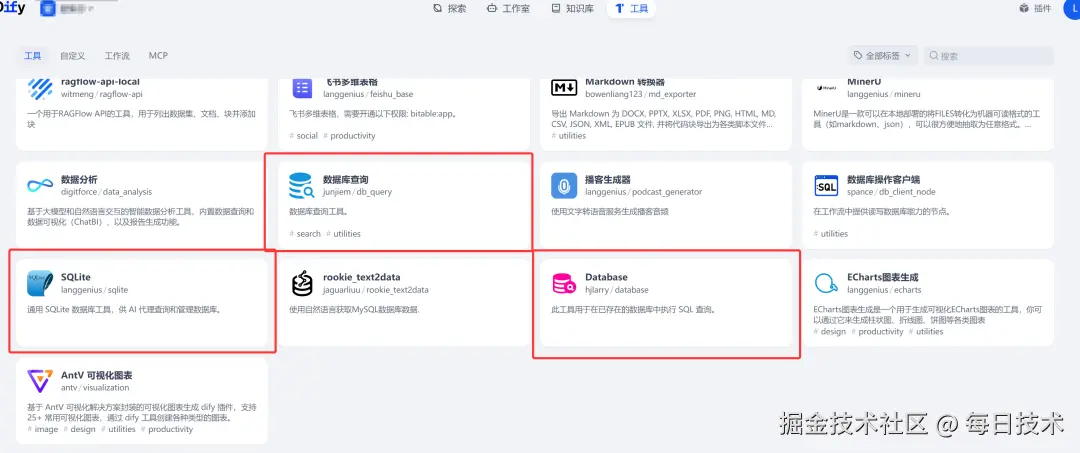Click the Markdown converter M↓ icon
The width and height of the screenshot is (1080, 453).
point(564,87)
